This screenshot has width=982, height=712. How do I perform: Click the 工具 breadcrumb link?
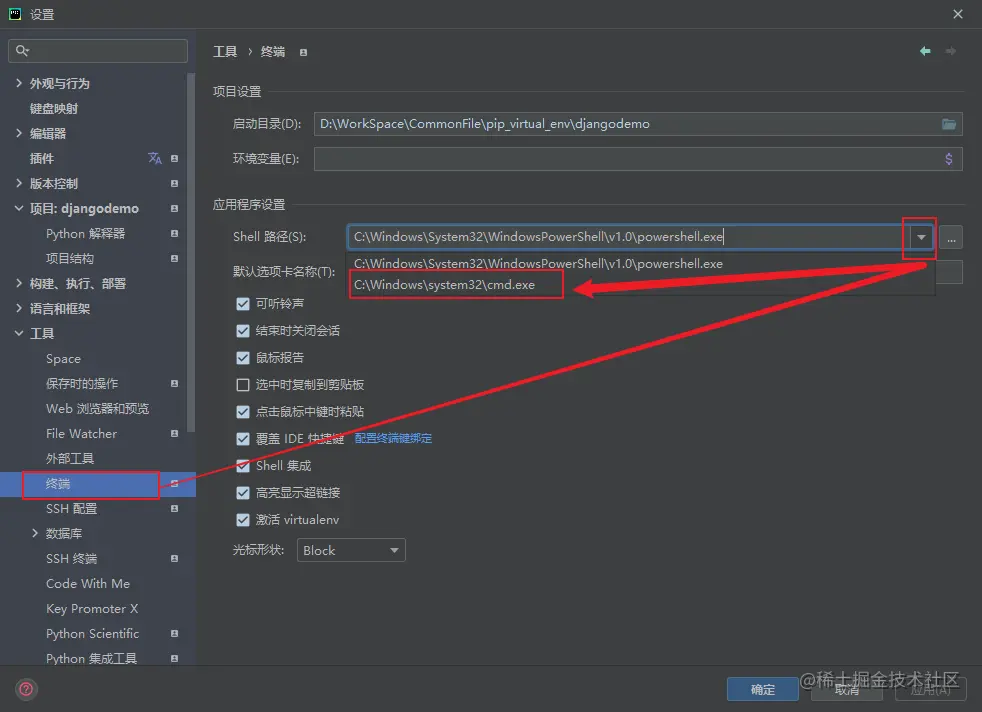tap(225, 51)
